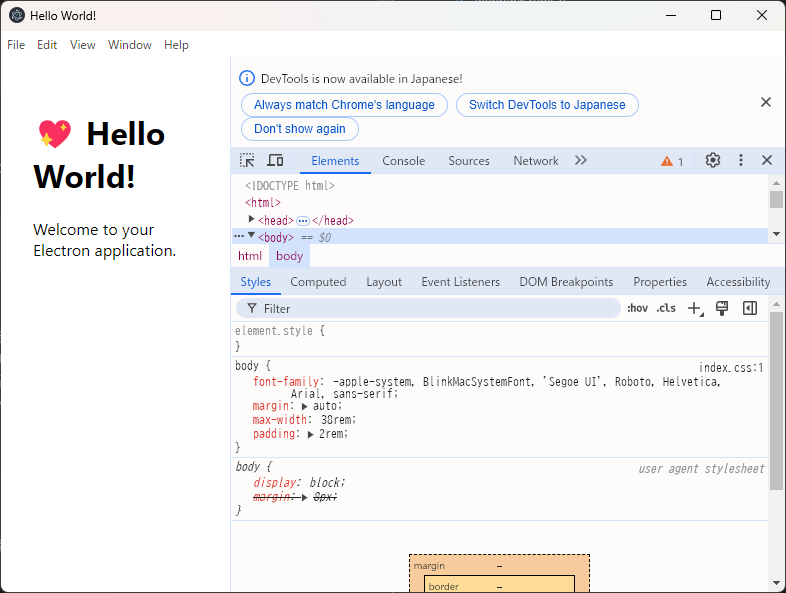Open DevTools settings gear
The height and width of the screenshot is (593, 786).
[x=713, y=160]
